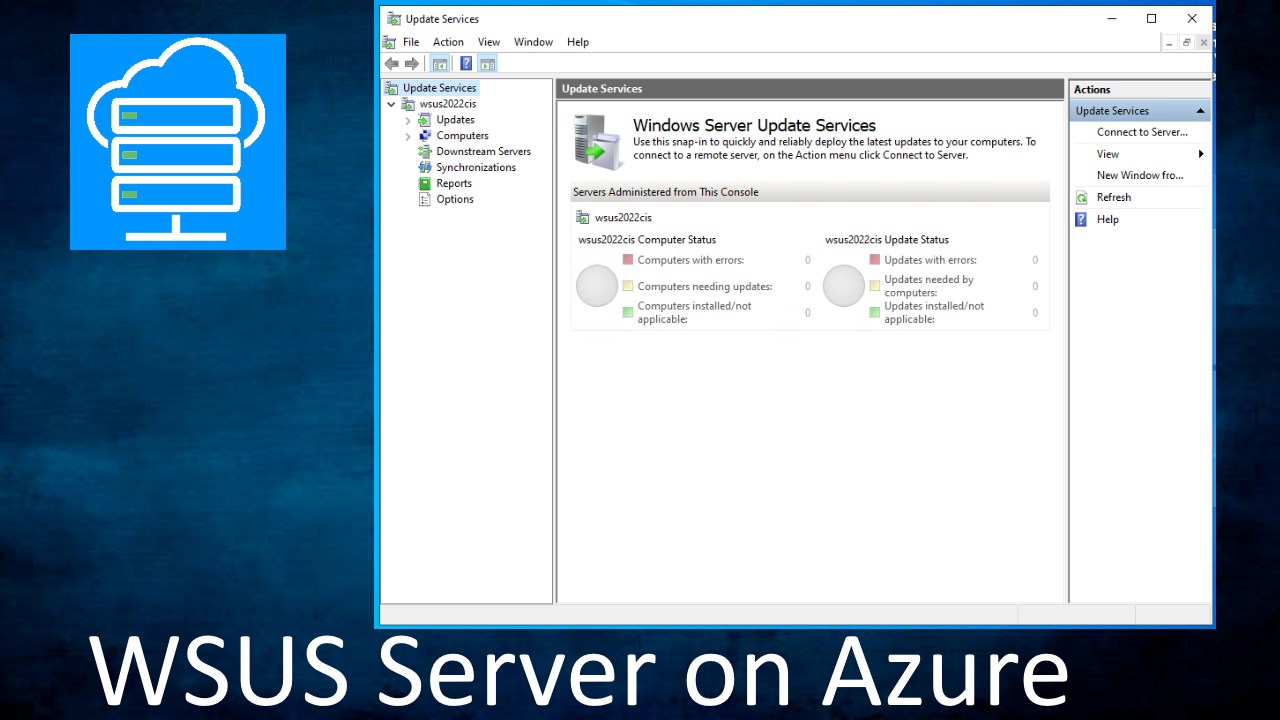This screenshot has width=1280, height=720.
Task: Click the Actions pane header
Action: [1140, 89]
